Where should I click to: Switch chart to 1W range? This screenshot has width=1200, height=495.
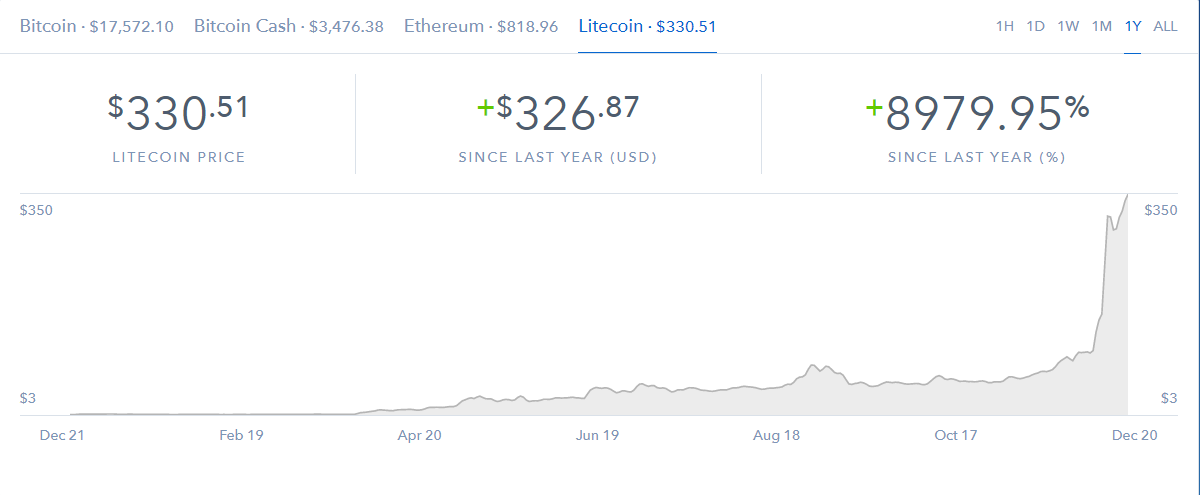1068,26
